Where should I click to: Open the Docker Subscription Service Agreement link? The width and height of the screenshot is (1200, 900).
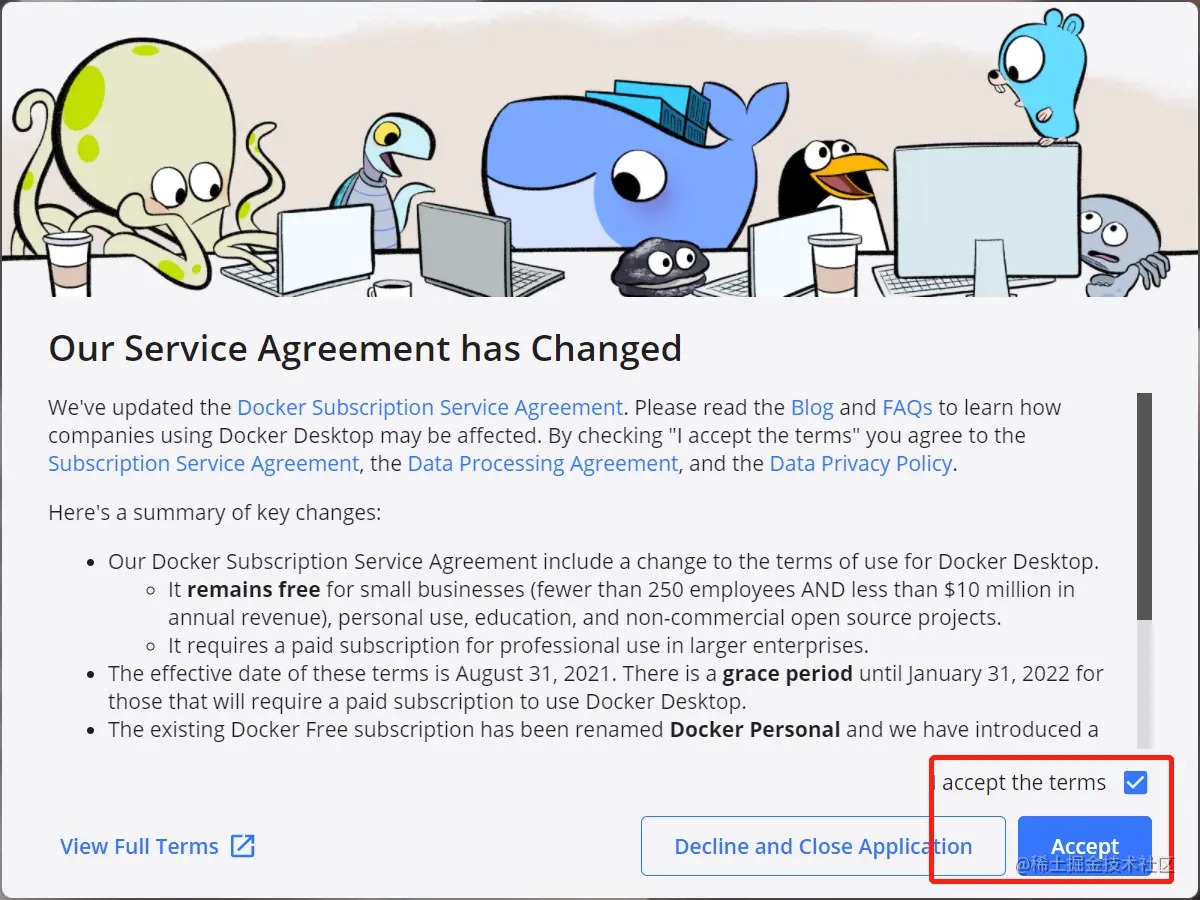430,408
